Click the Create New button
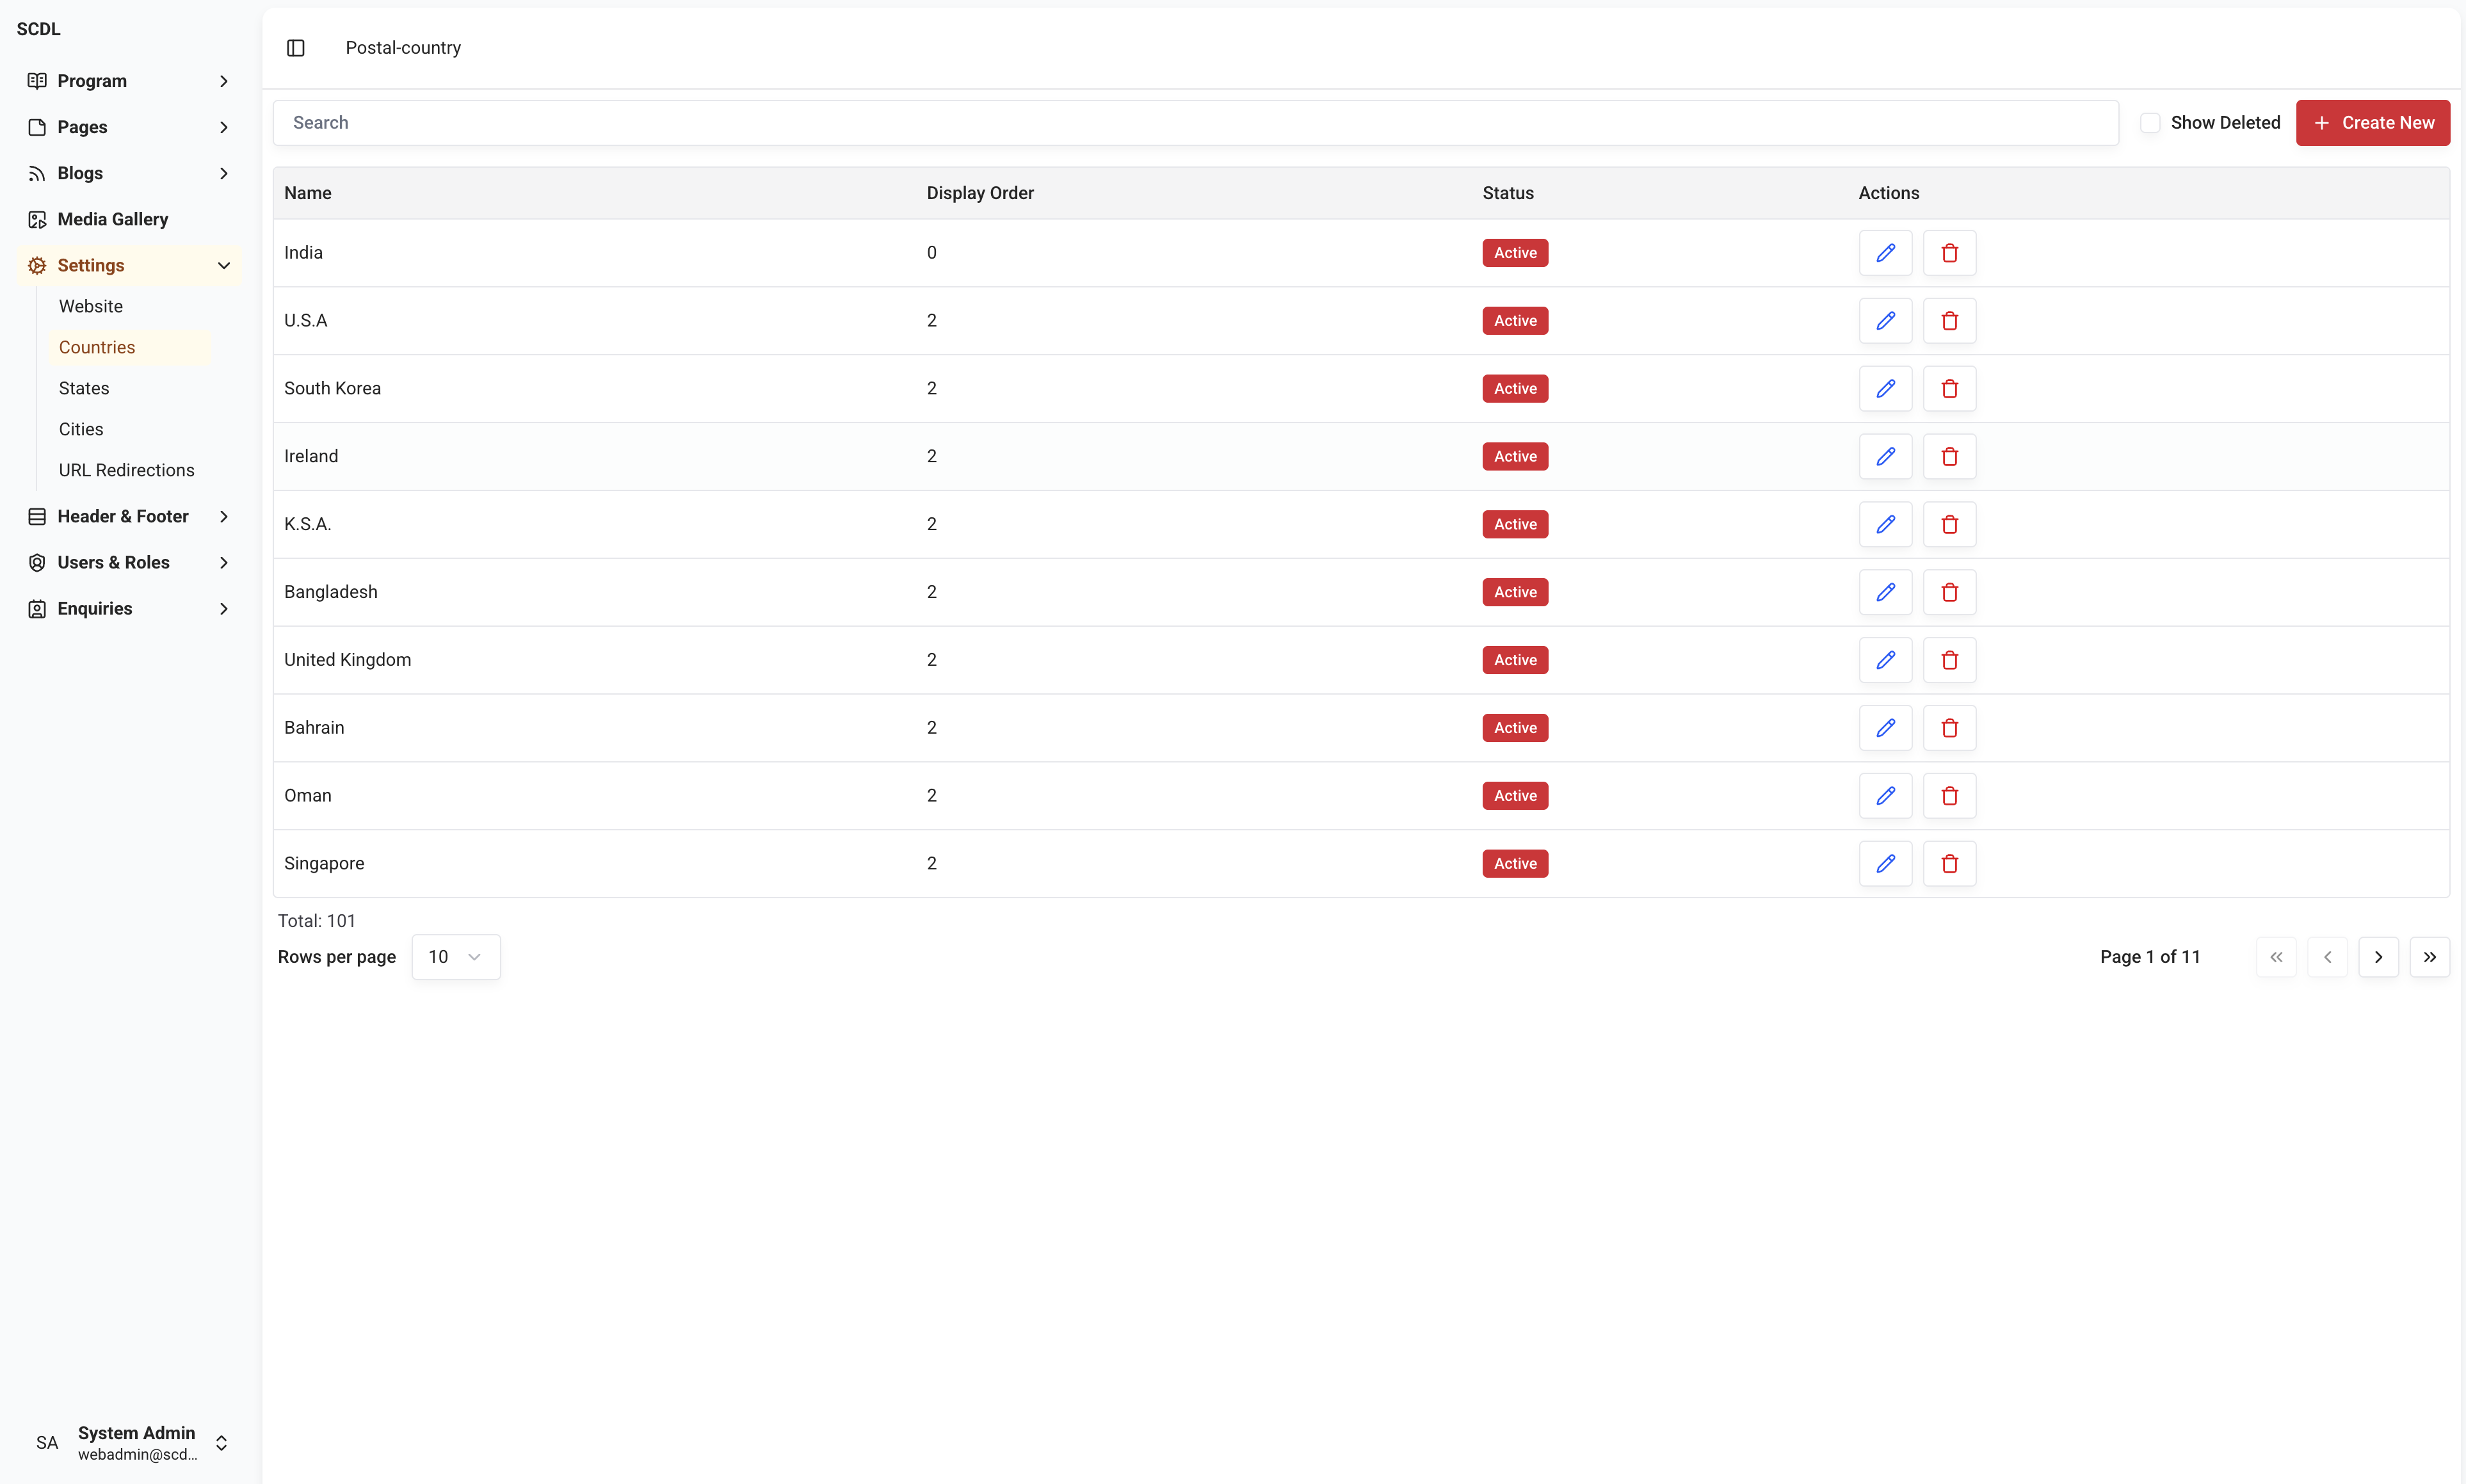Viewport: 2466px width, 1484px height. [2372, 123]
